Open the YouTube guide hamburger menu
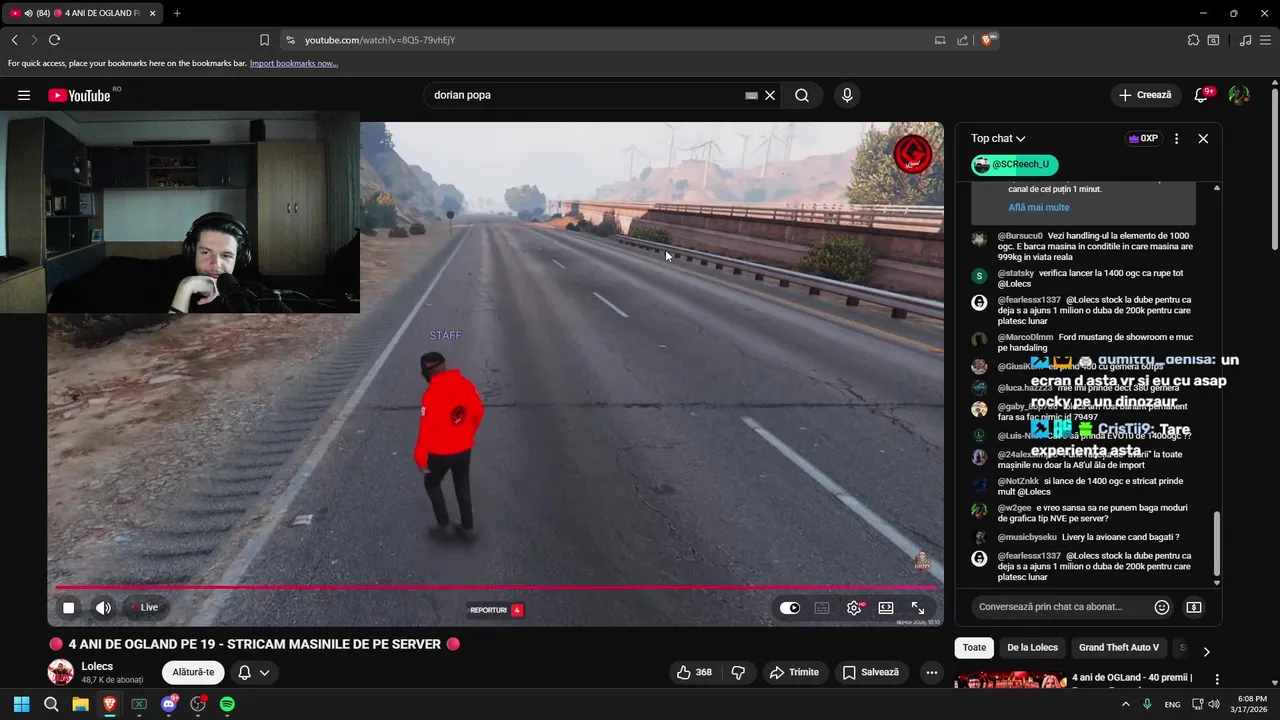This screenshot has width=1280, height=720. (x=24, y=95)
